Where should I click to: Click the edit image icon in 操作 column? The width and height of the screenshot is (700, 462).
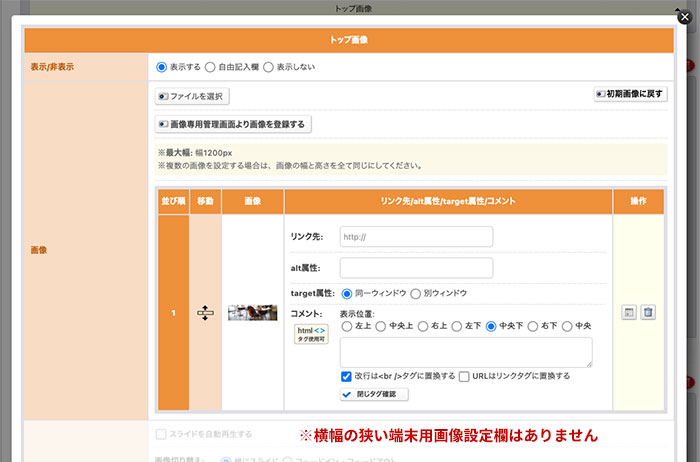[x=628, y=313]
